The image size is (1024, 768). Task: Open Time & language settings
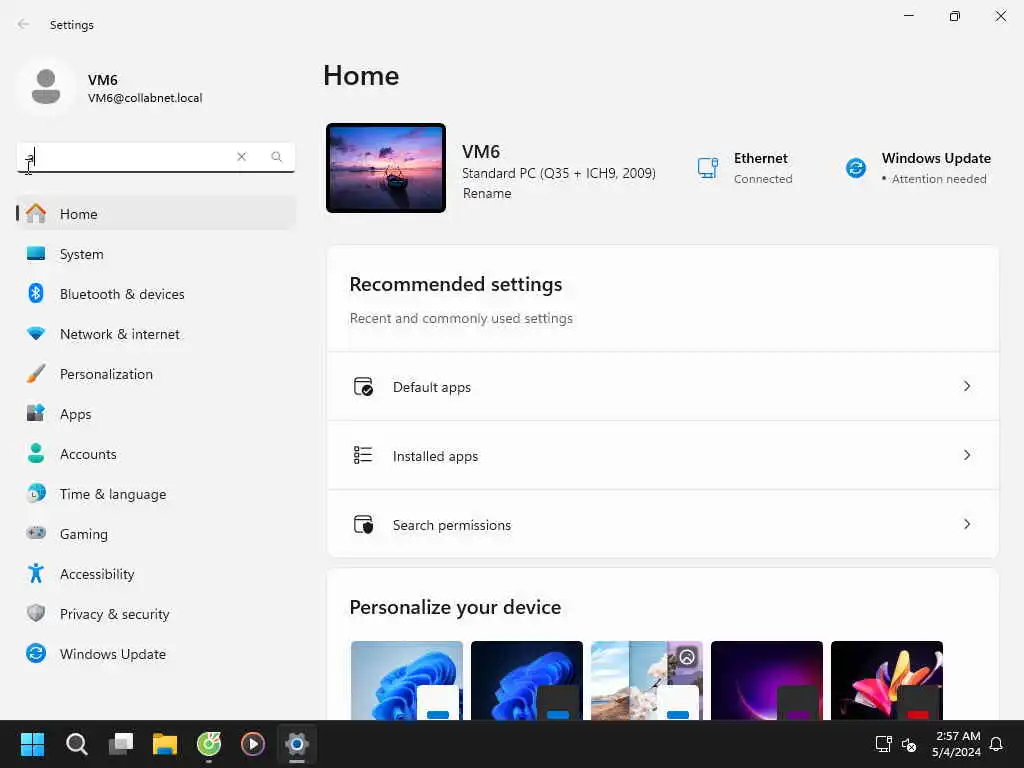coord(156,494)
